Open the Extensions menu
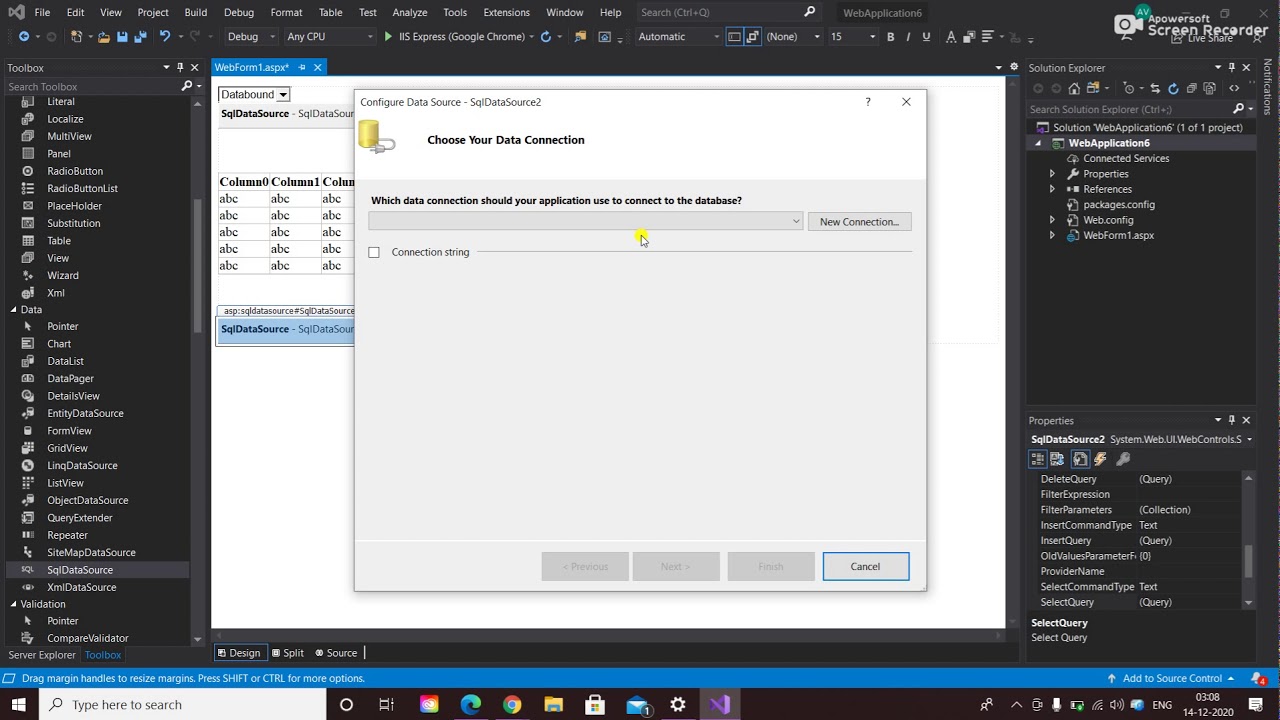1280x720 pixels. click(x=506, y=12)
